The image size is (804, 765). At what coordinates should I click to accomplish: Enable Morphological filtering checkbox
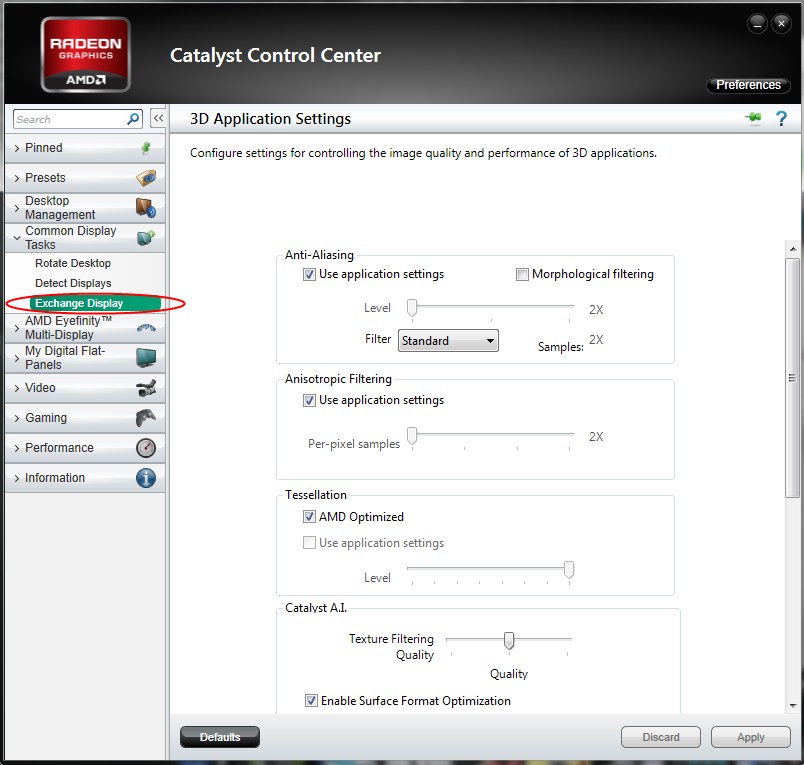click(x=522, y=274)
